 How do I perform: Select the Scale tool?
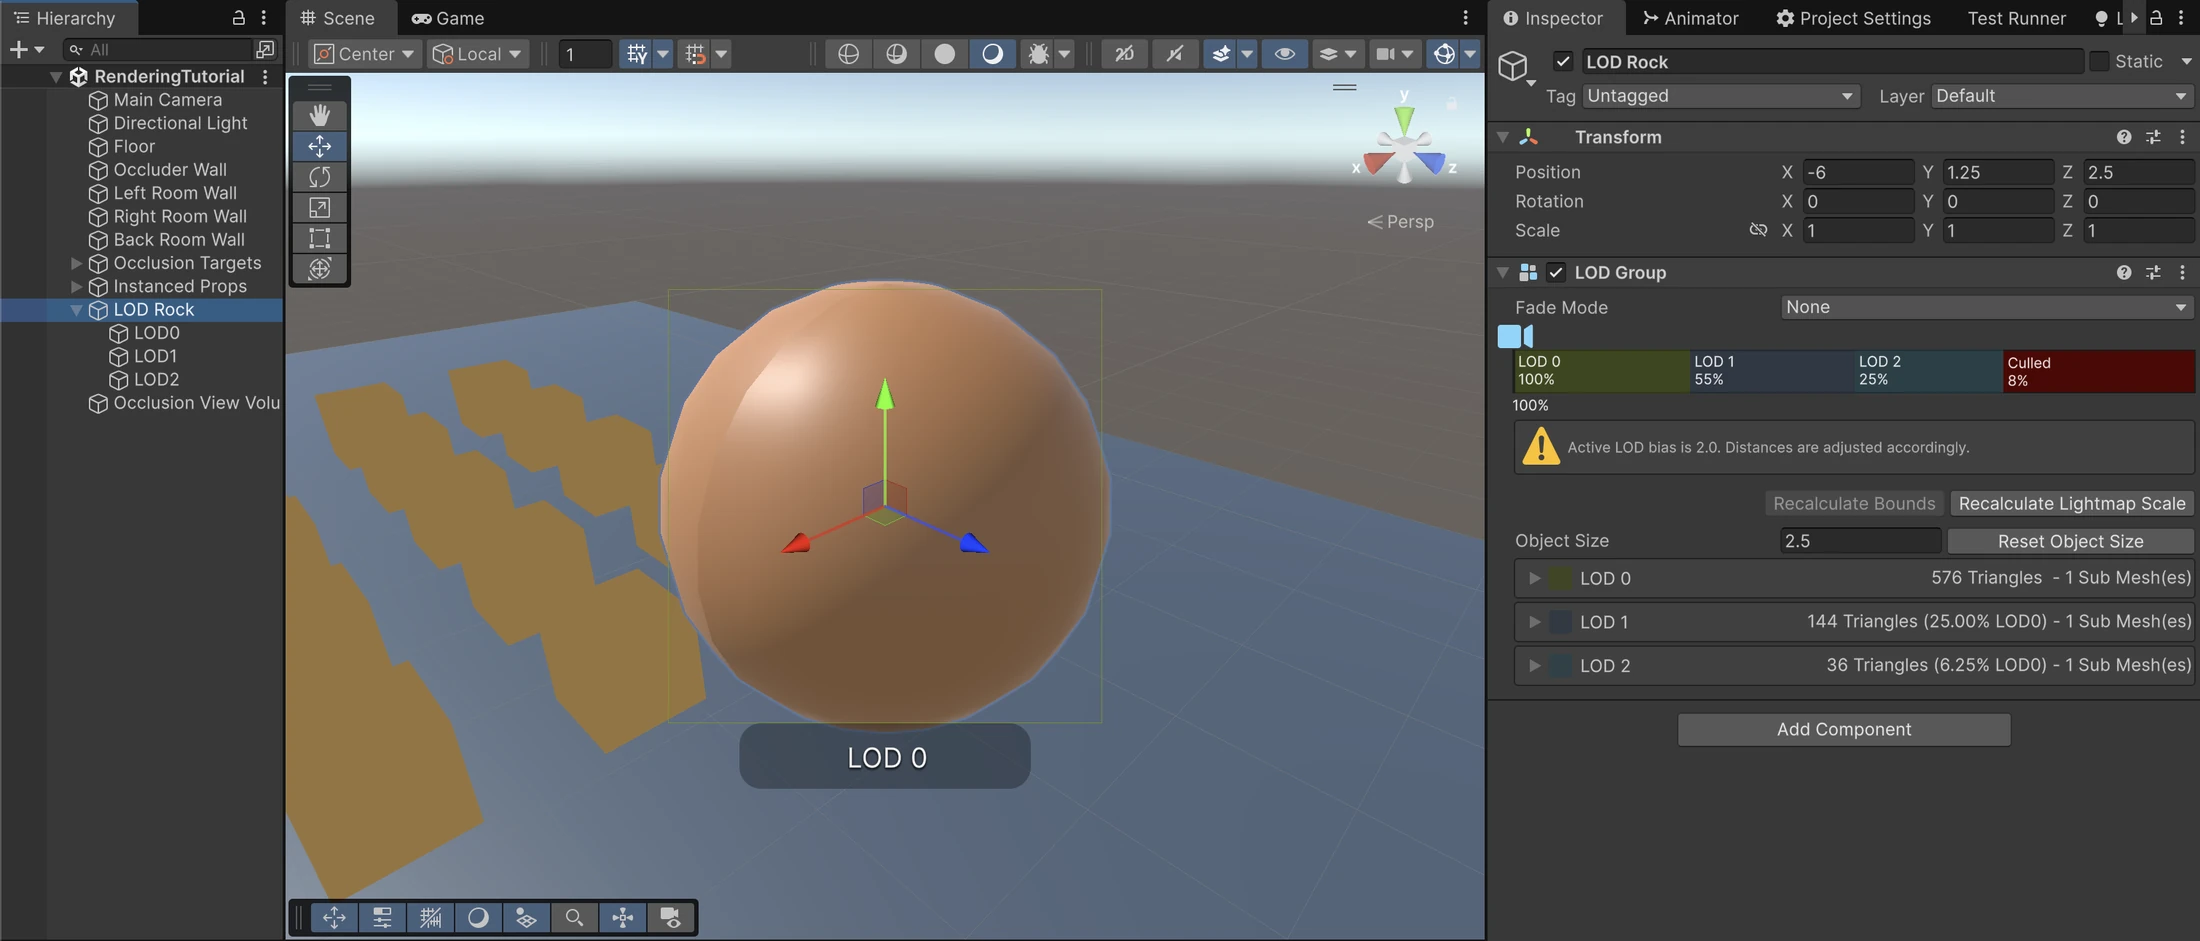(320, 207)
